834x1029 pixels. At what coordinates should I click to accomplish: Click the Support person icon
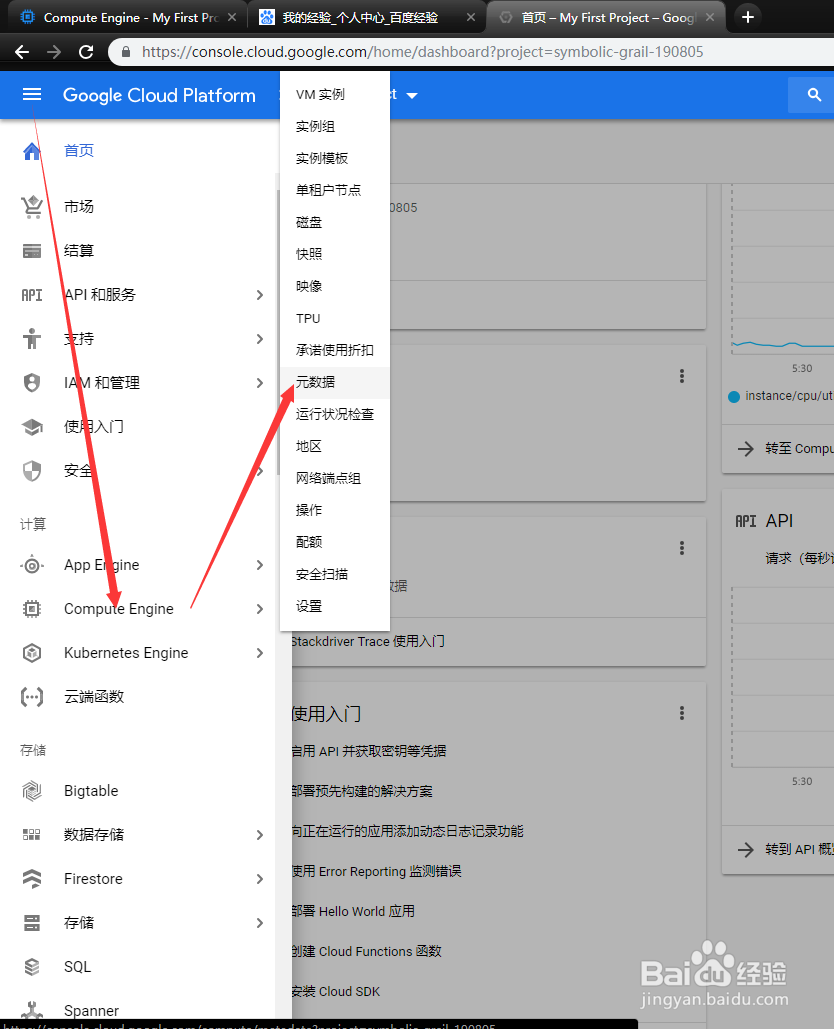31,339
